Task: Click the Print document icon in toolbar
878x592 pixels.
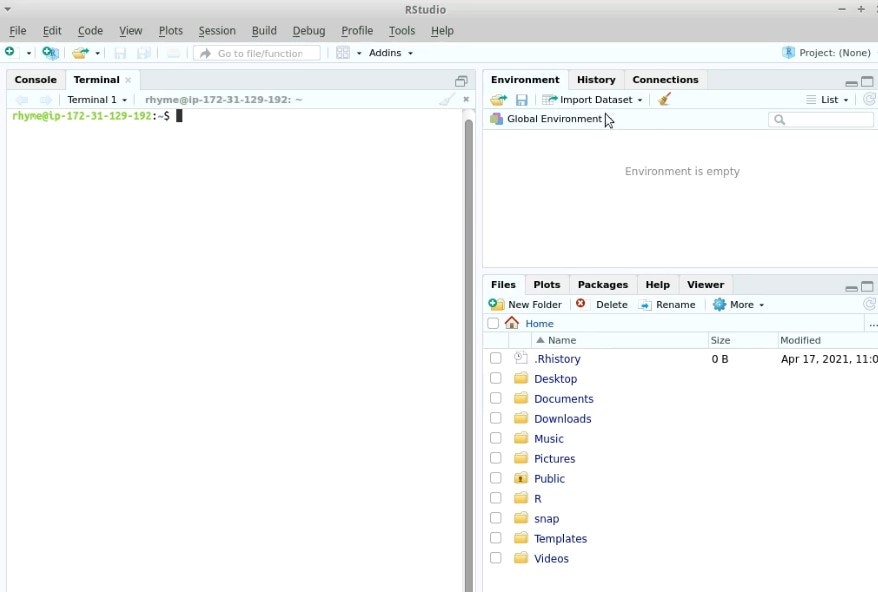Action: coord(174,53)
